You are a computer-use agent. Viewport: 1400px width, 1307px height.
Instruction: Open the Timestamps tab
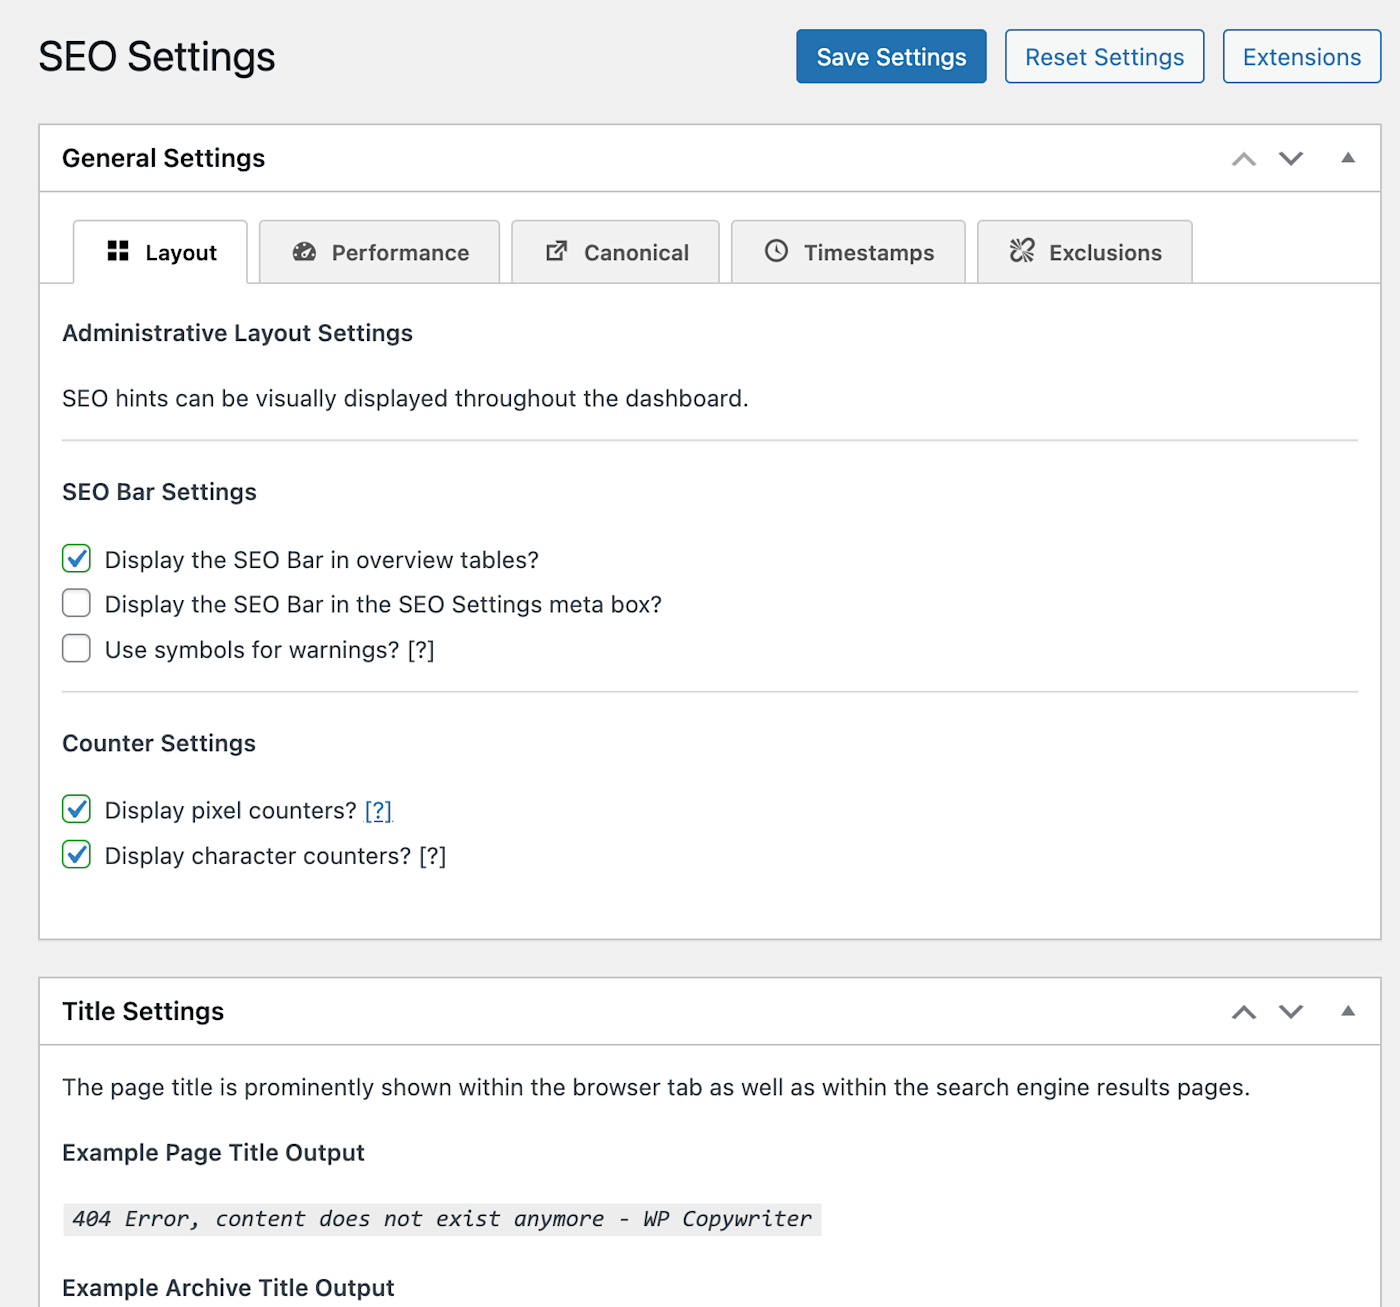pos(849,253)
